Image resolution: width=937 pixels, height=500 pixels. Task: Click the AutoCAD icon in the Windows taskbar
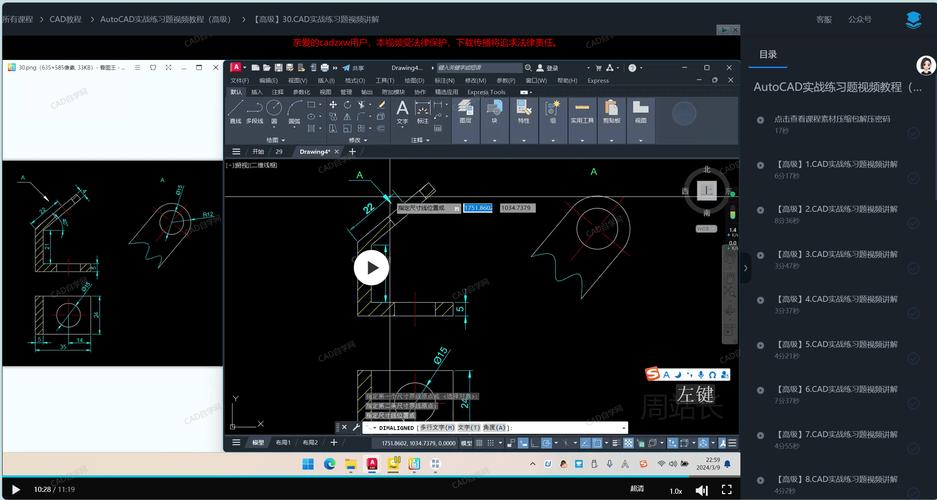coord(372,463)
